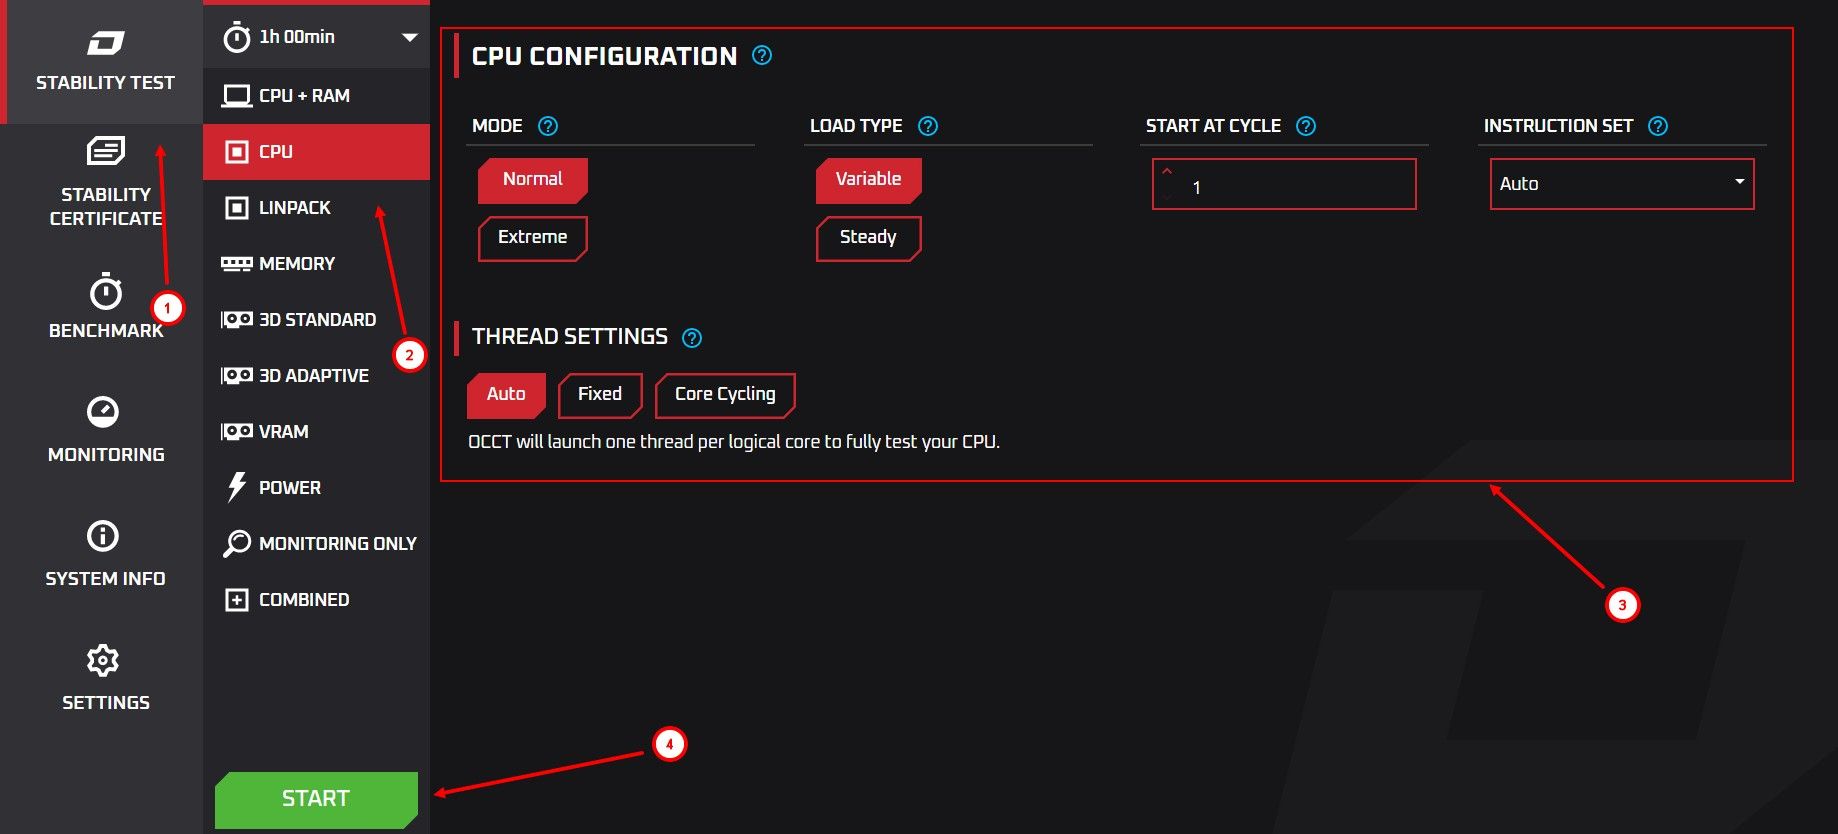Click the GPU icon next to VRAM
1838x834 pixels.
[237, 432]
